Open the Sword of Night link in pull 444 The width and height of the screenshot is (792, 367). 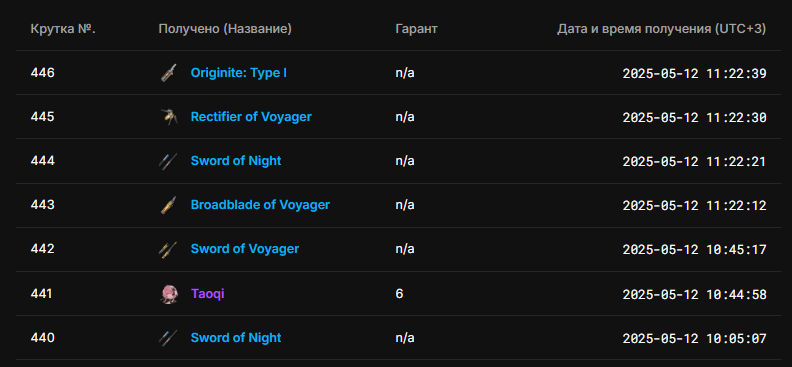click(236, 161)
